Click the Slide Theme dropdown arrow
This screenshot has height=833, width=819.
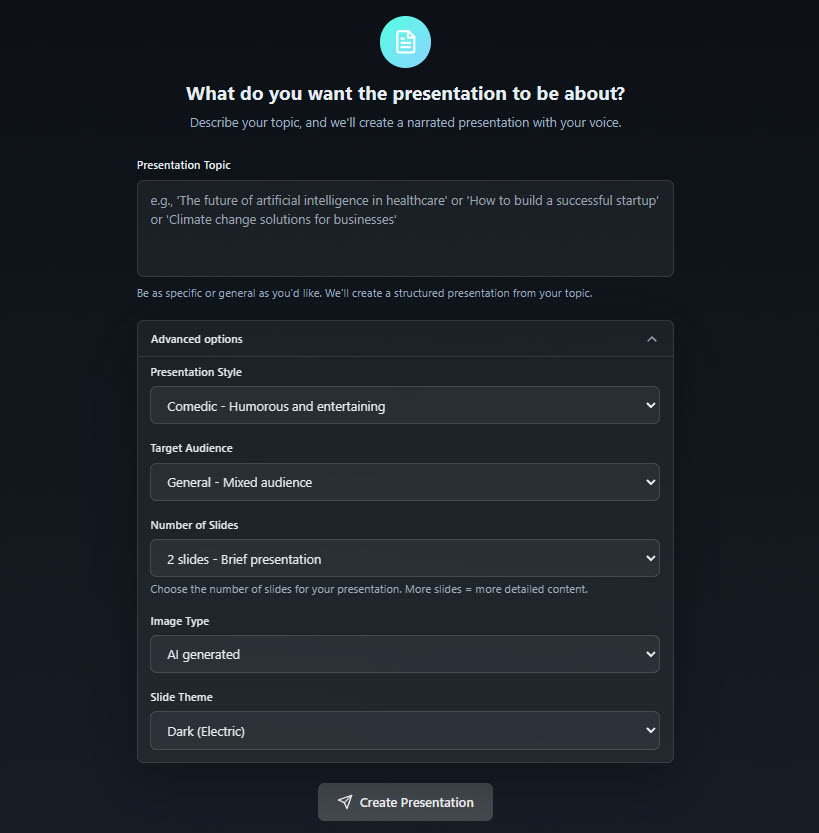click(651, 730)
